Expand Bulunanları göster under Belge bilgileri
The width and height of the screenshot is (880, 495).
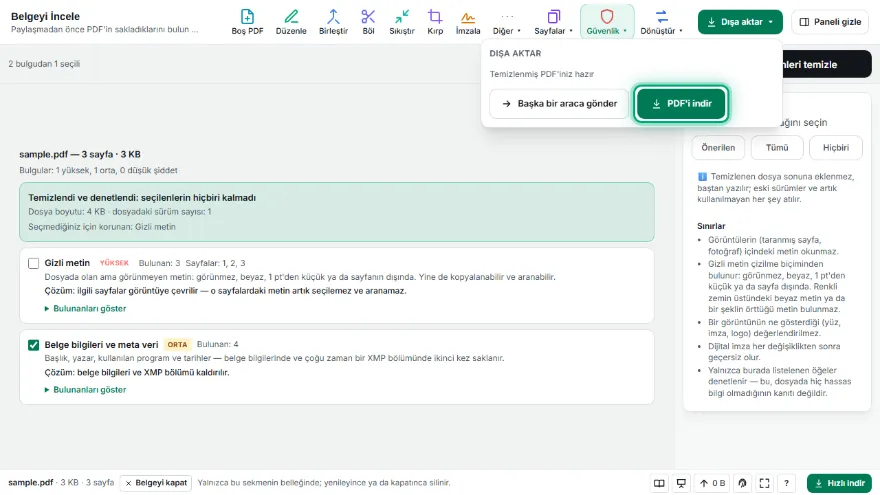[85, 389]
